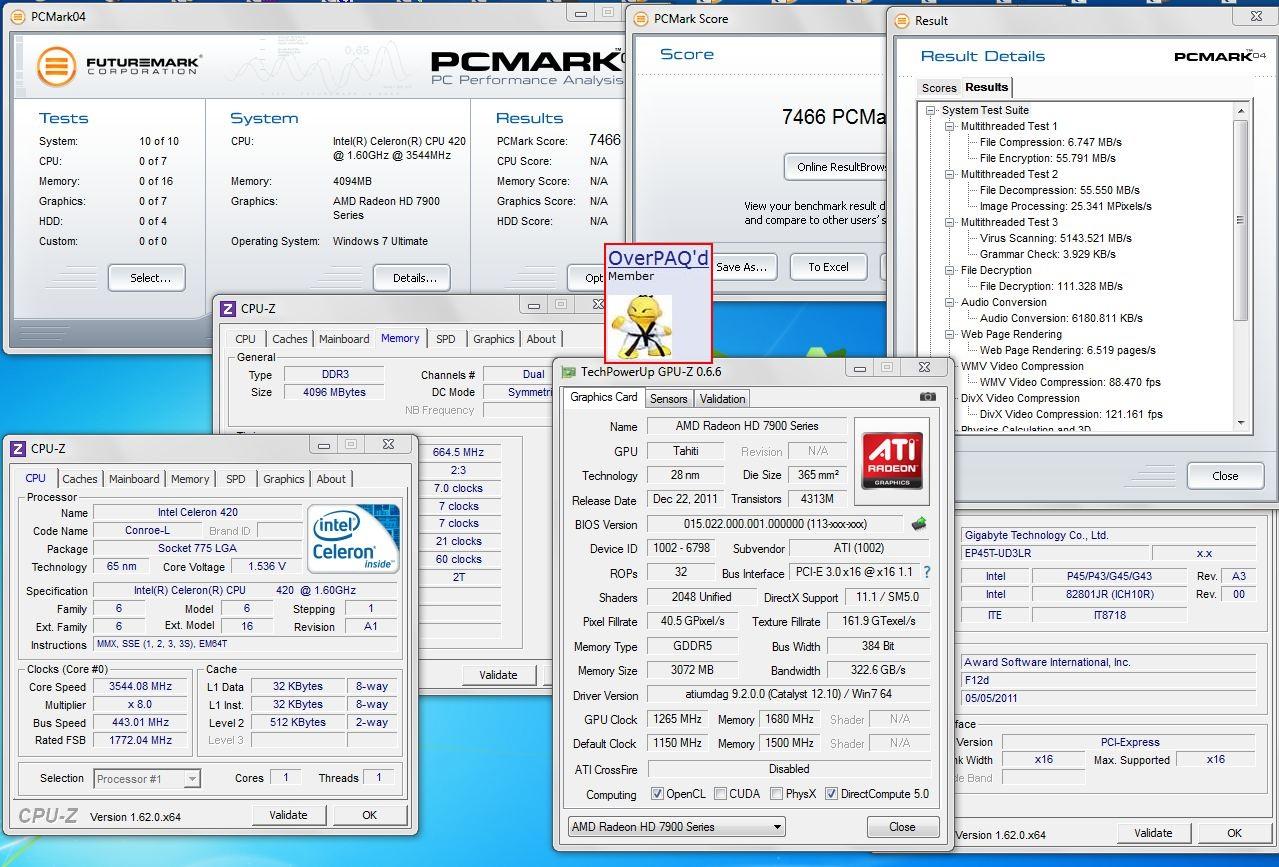Image resolution: width=1279 pixels, height=867 pixels.
Task: Click the OverPAQ'd karate avatar image
Action: pos(640,326)
